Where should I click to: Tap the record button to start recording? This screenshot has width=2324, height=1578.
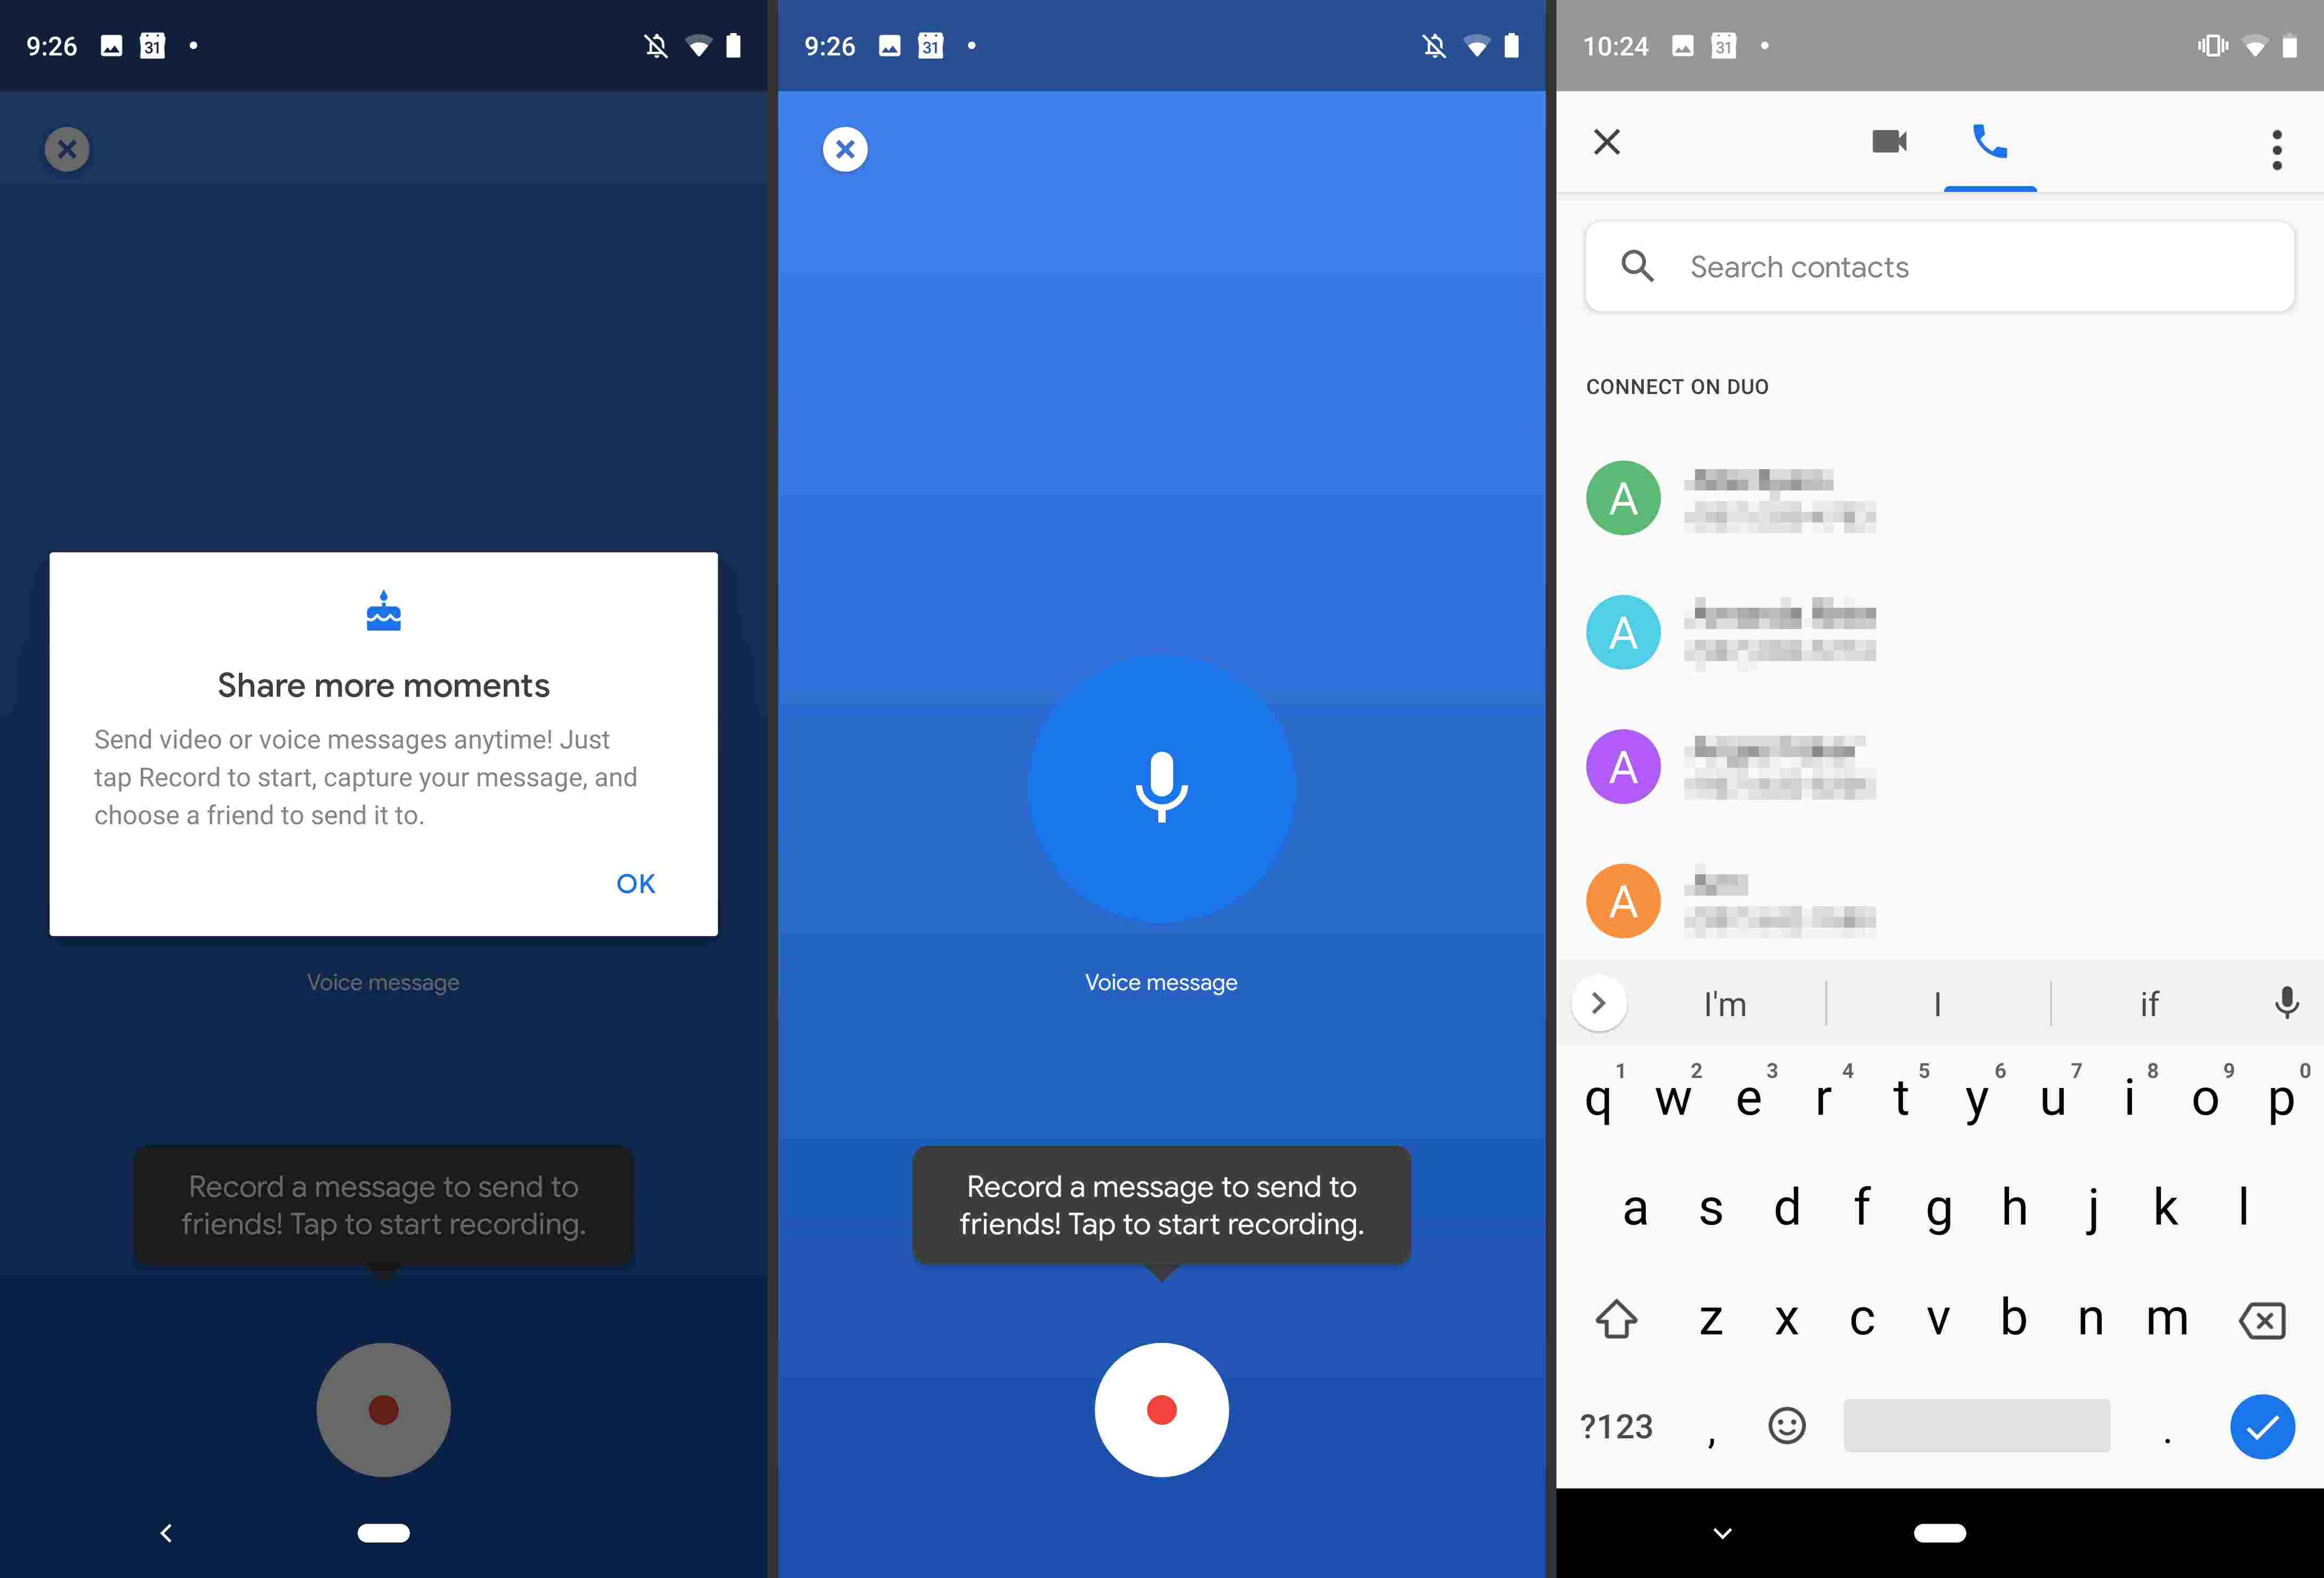click(1162, 1409)
